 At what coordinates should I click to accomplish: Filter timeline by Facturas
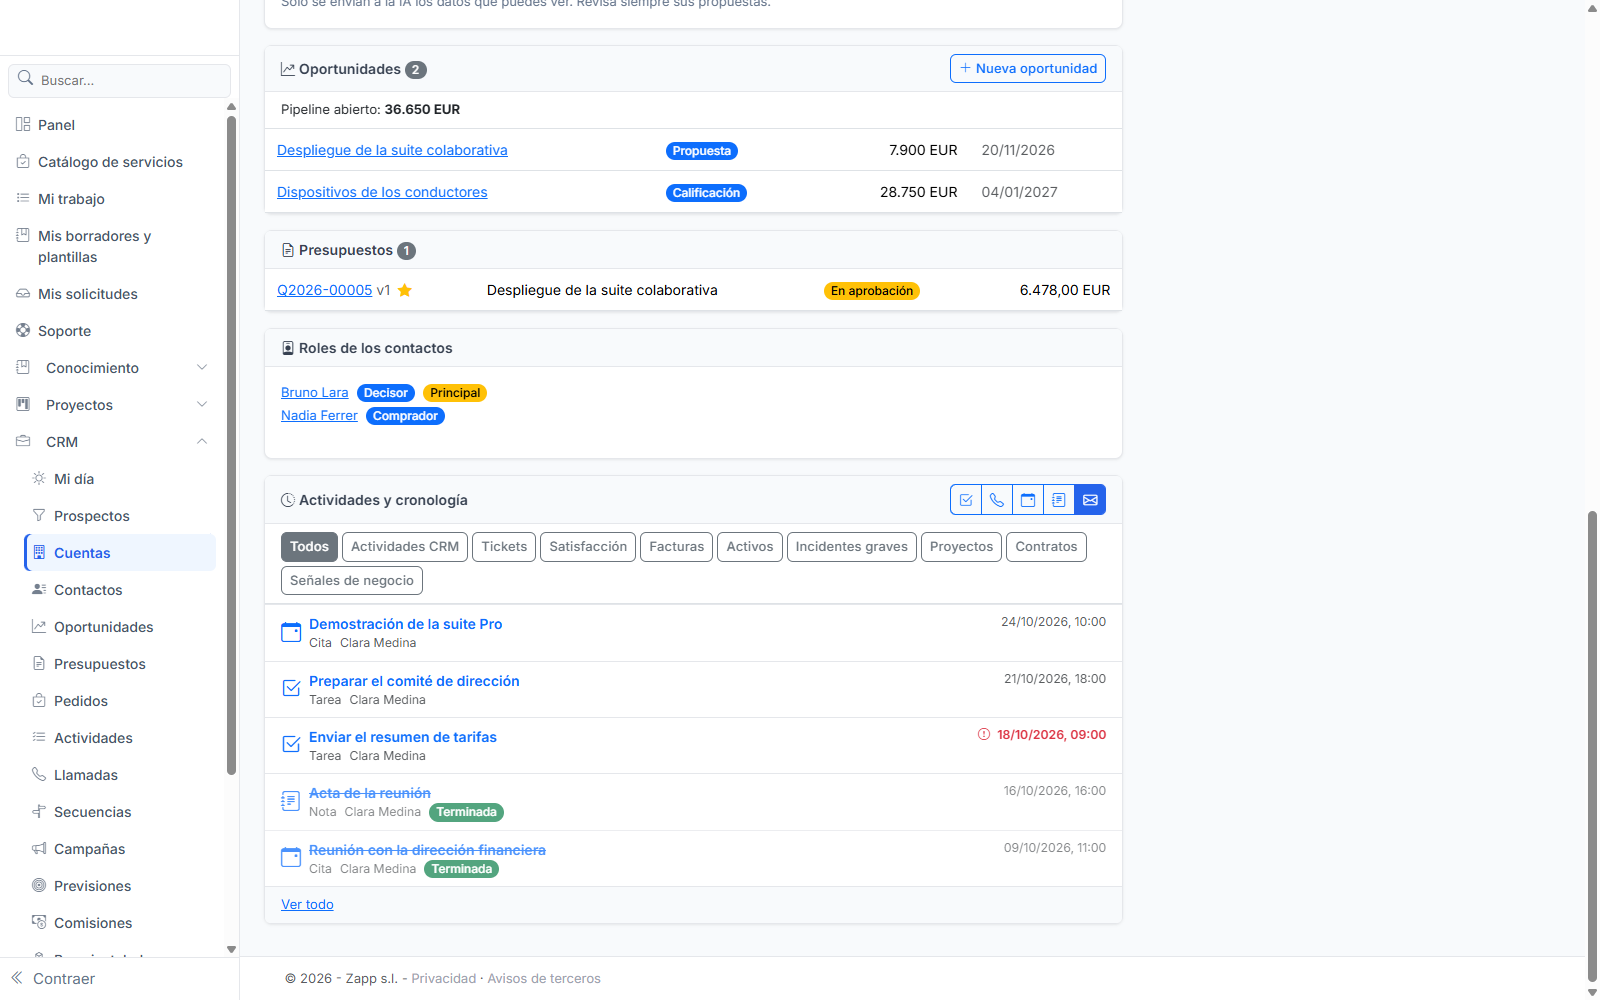pos(677,547)
